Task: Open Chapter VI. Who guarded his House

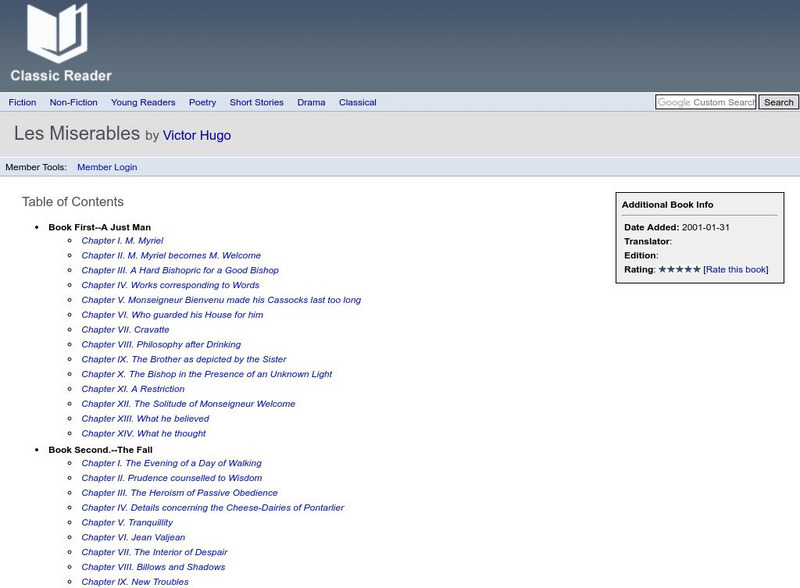Action: point(172,314)
